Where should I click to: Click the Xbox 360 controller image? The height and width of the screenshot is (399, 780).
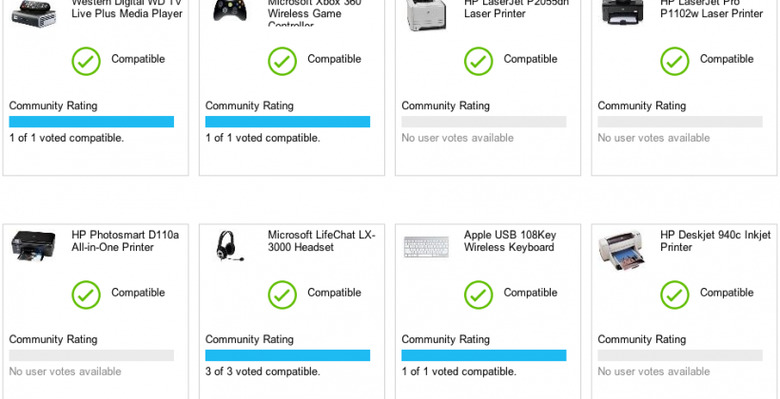[230, 10]
